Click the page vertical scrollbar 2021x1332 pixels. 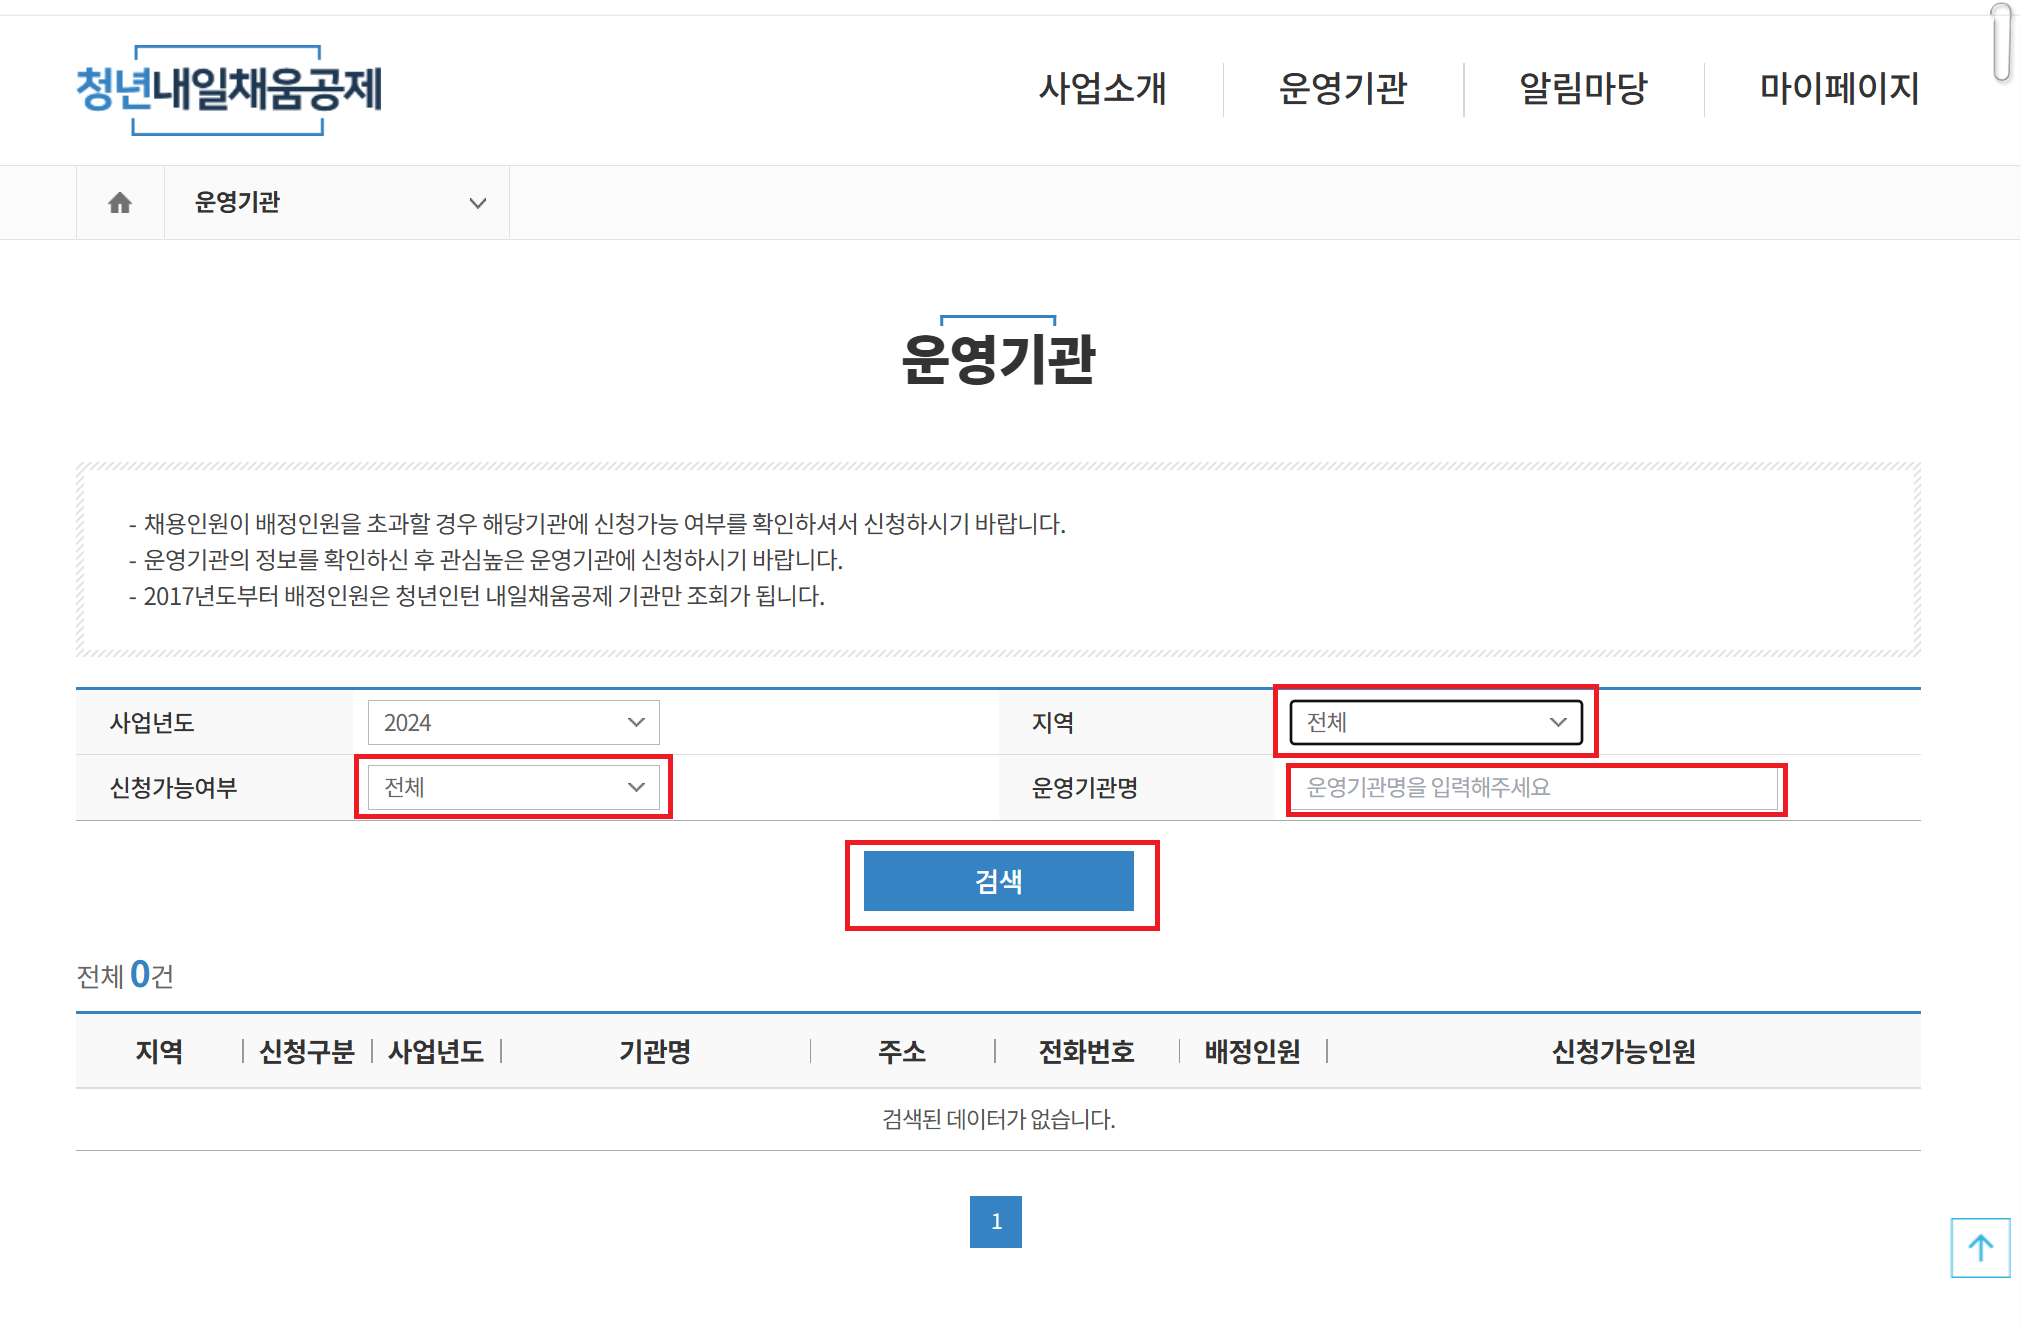coord(2001,42)
